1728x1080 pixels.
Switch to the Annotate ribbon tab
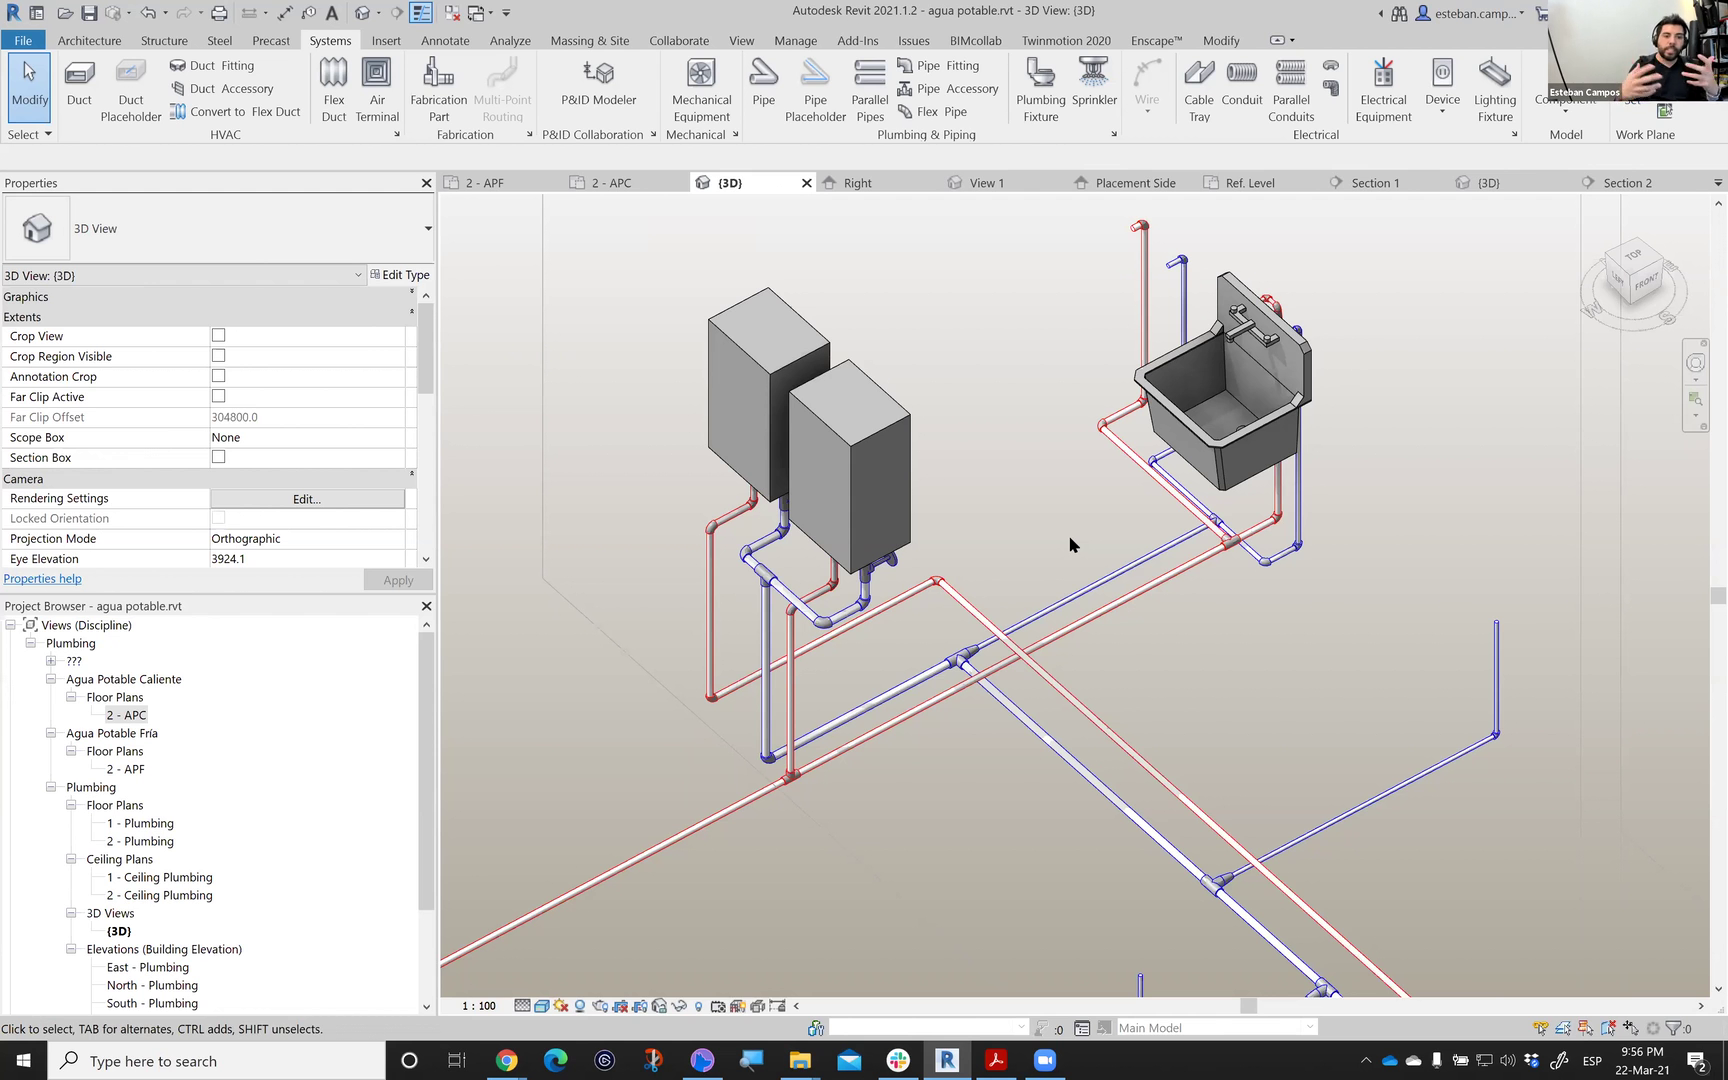coord(445,41)
